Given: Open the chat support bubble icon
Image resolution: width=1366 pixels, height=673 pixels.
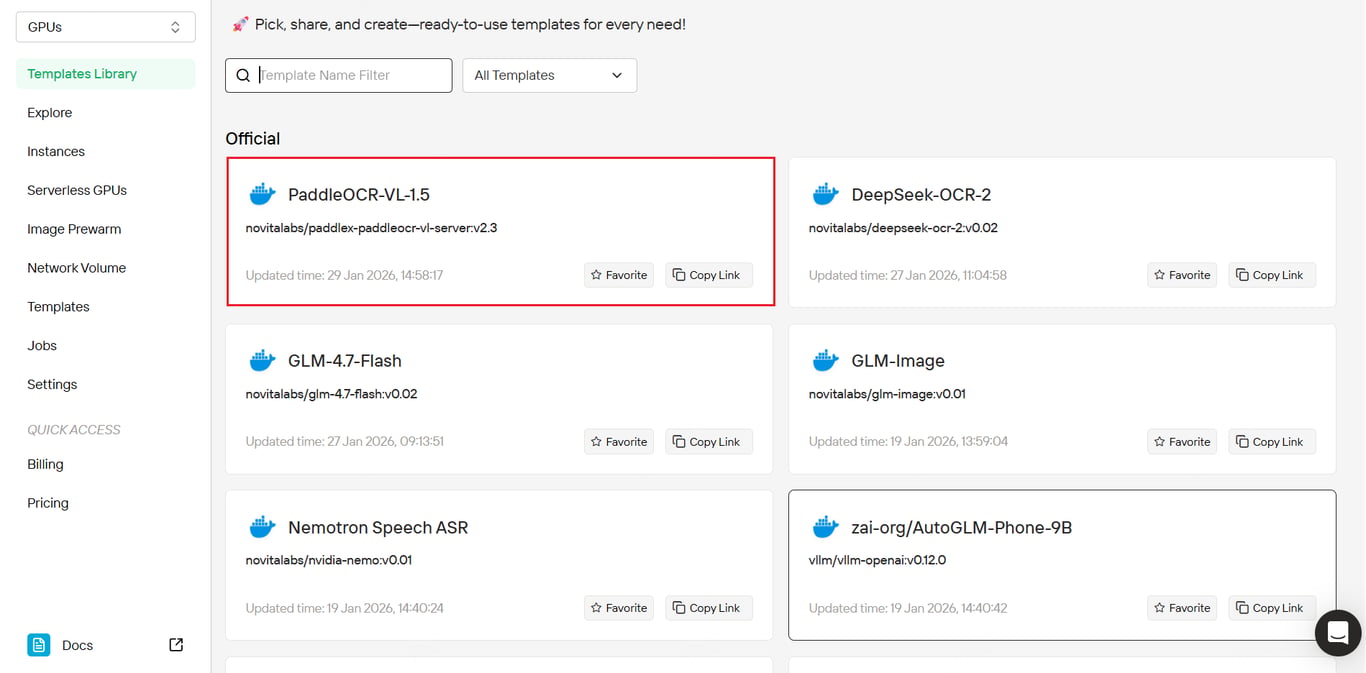Looking at the screenshot, I should (1338, 633).
